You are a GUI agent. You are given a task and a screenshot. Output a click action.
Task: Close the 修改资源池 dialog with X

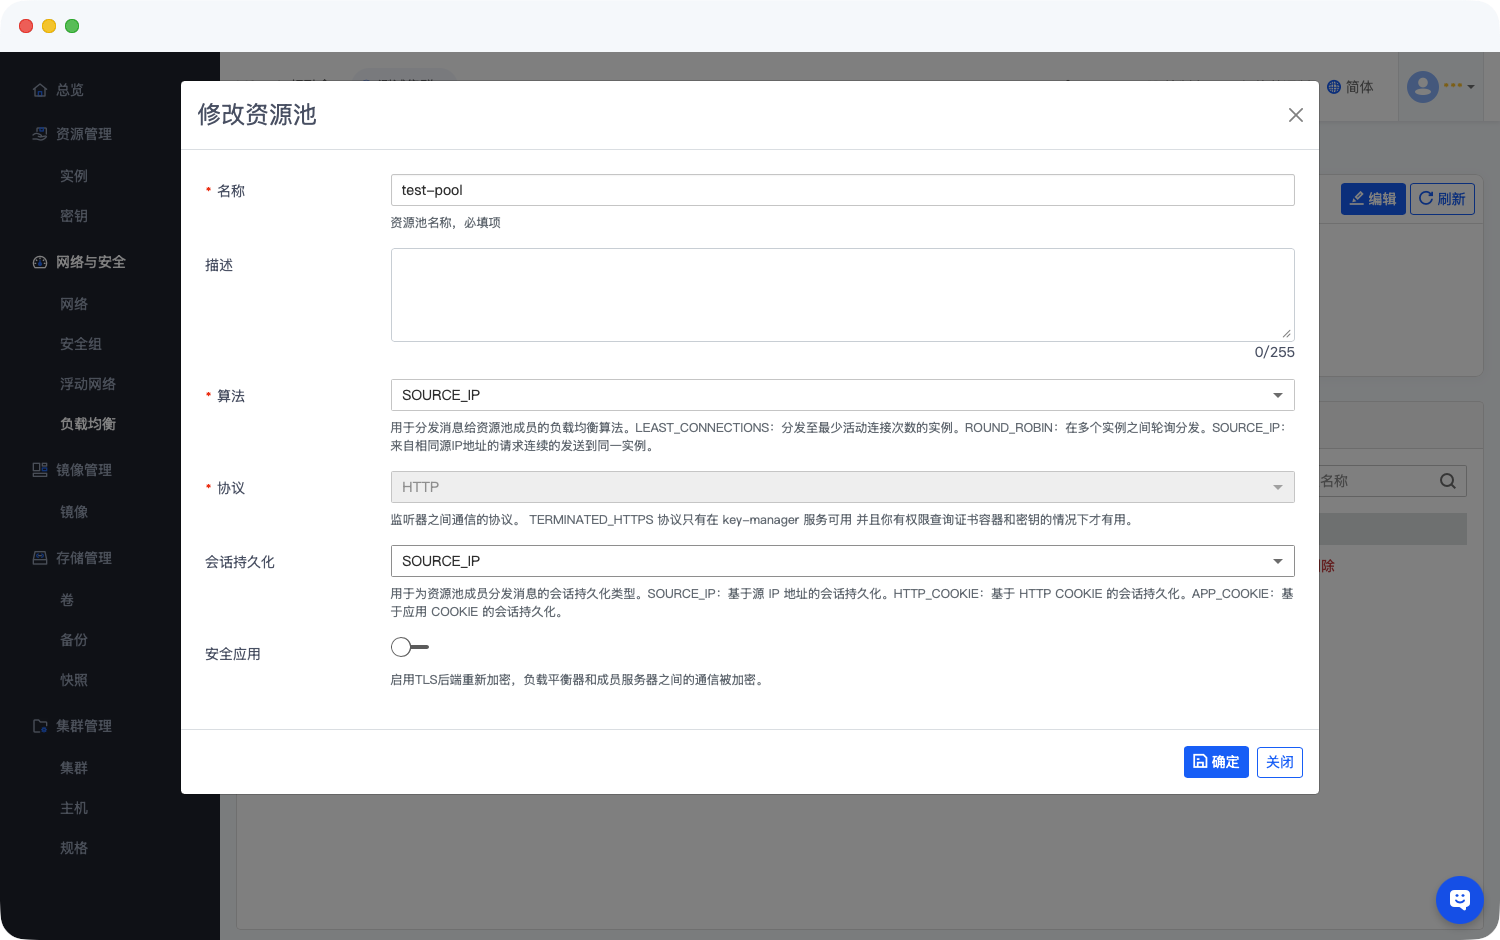pyautogui.click(x=1295, y=115)
